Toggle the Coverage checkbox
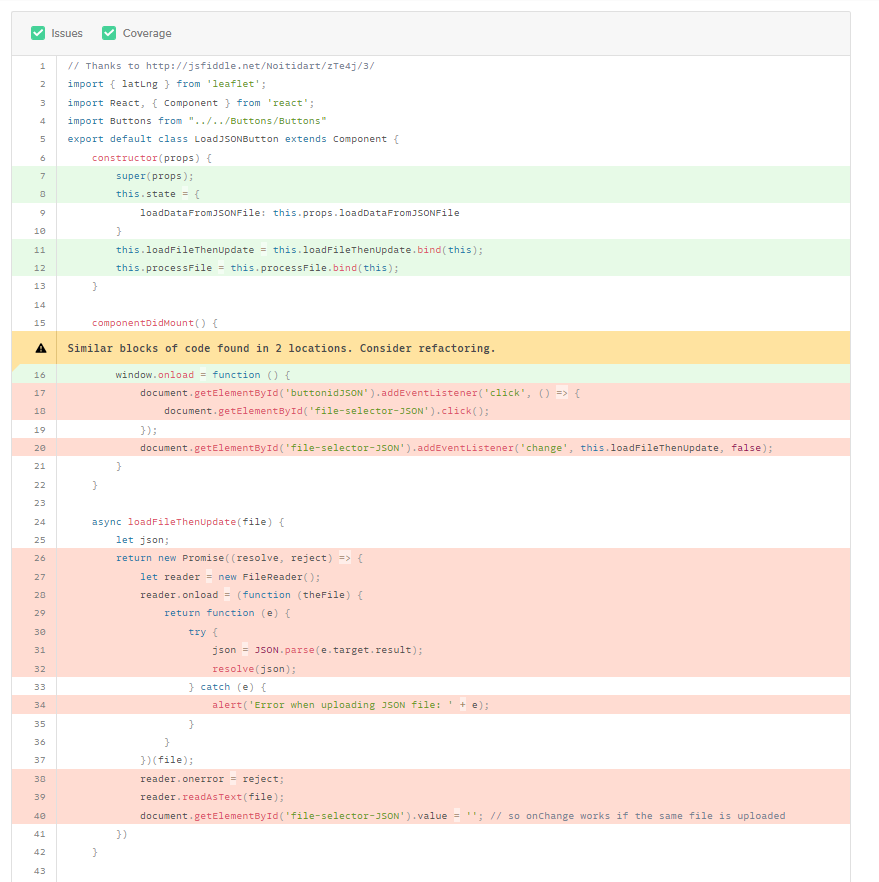 (x=109, y=33)
